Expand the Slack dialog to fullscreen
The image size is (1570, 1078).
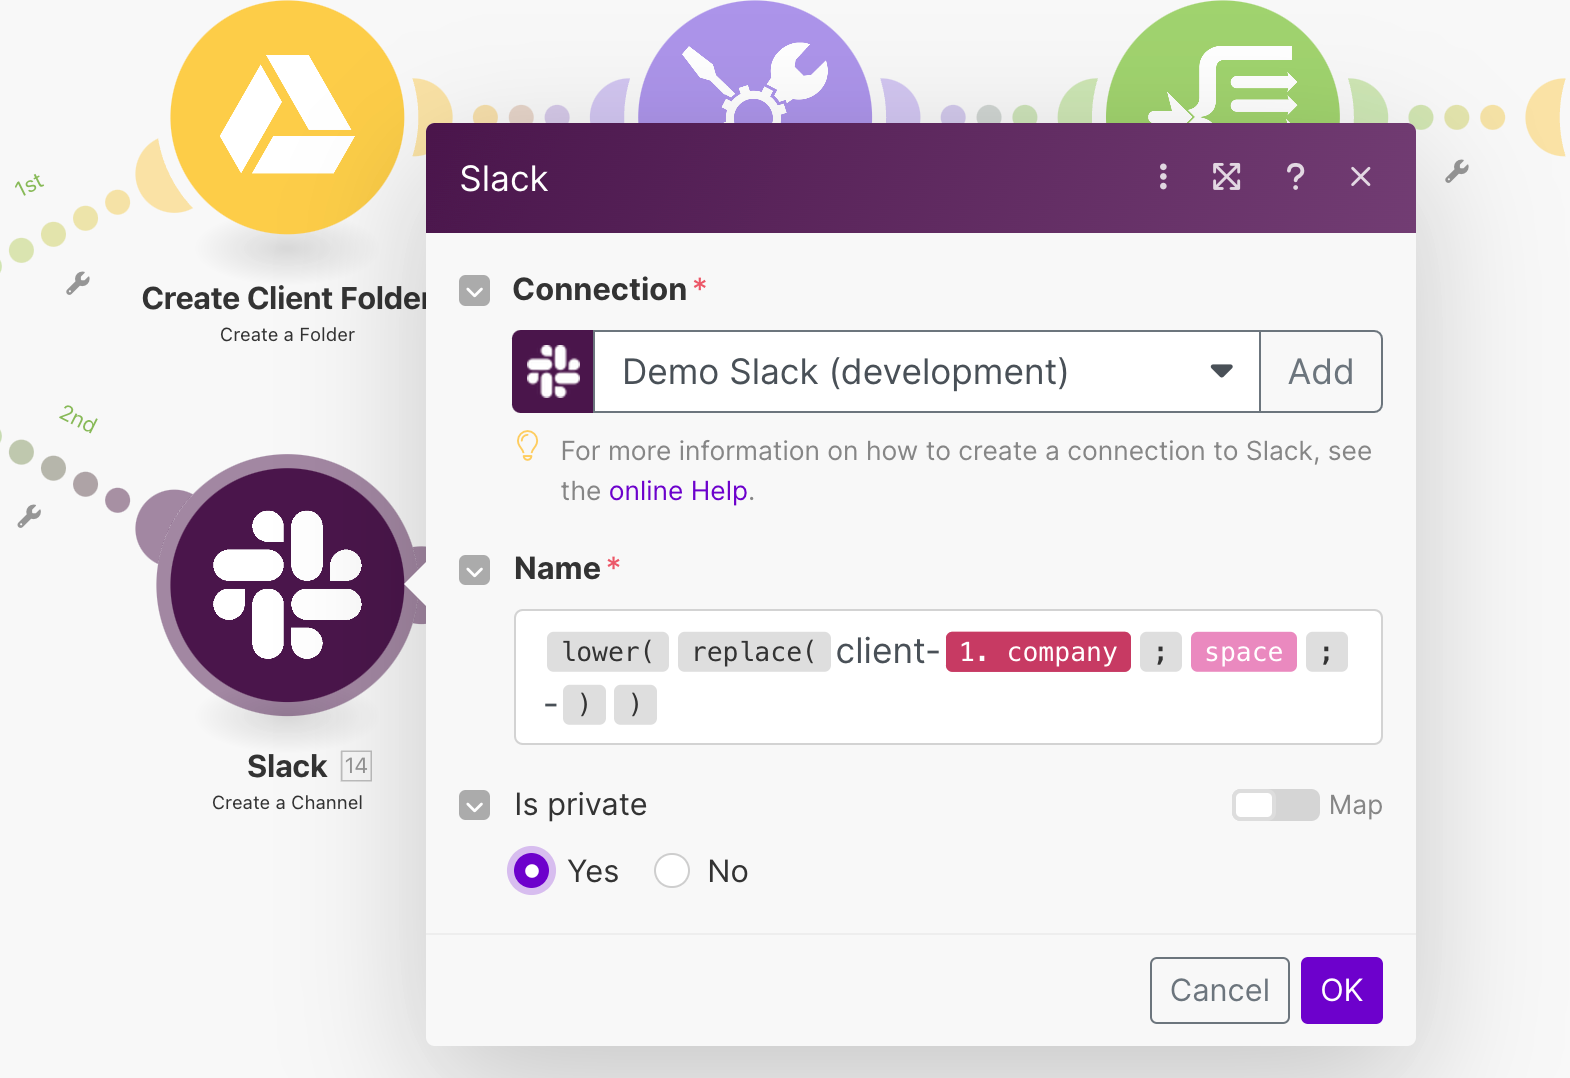[x=1226, y=177]
